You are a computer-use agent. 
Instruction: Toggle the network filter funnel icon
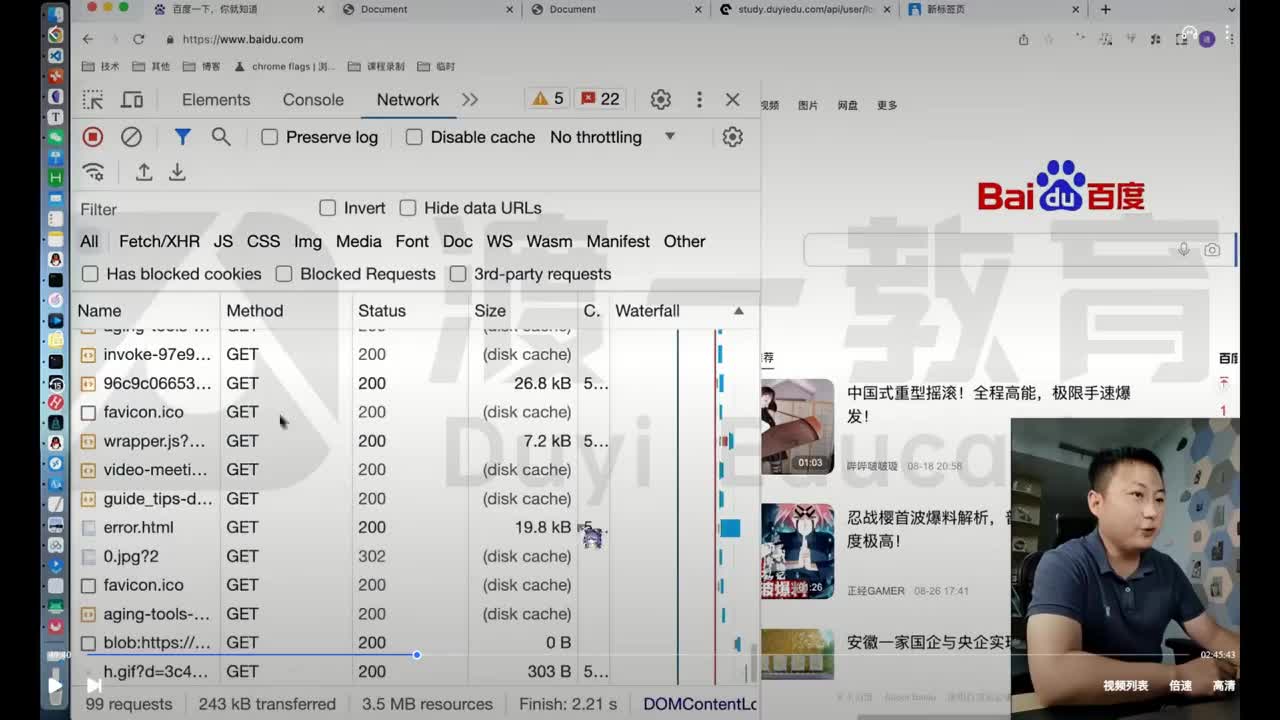pyautogui.click(x=182, y=137)
